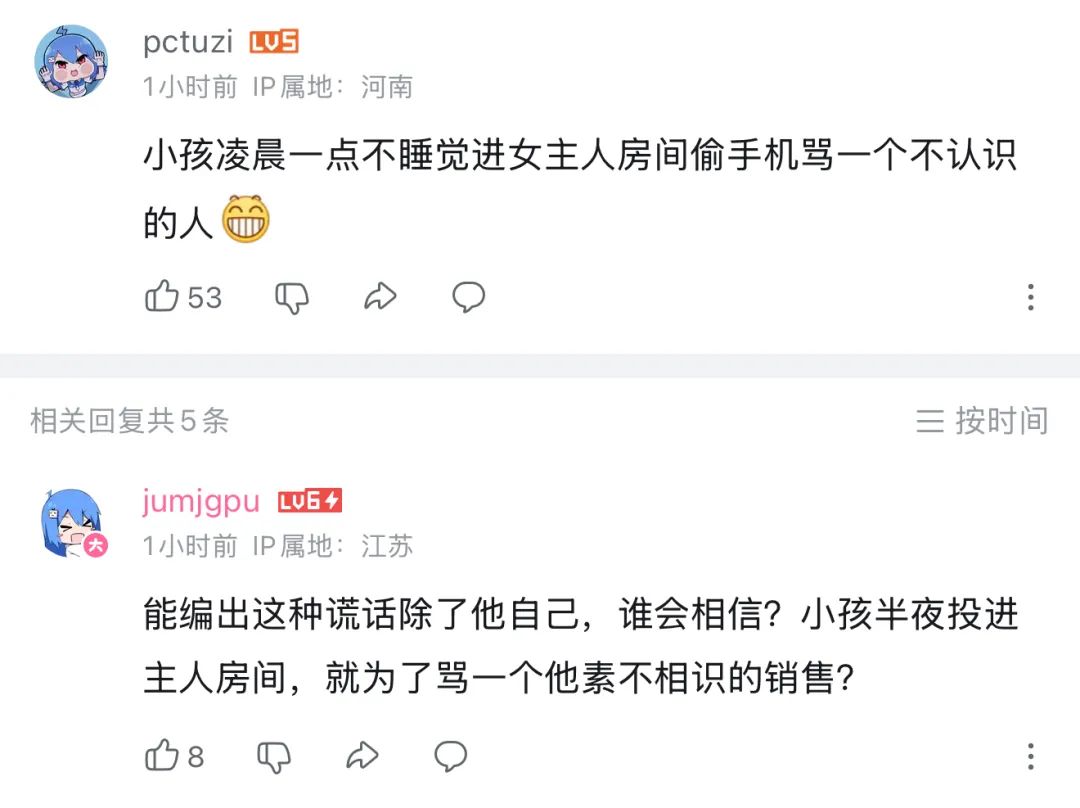Open jumjgpu's avatar profile
The width and height of the screenshot is (1080, 808).
tap(72, 522)
